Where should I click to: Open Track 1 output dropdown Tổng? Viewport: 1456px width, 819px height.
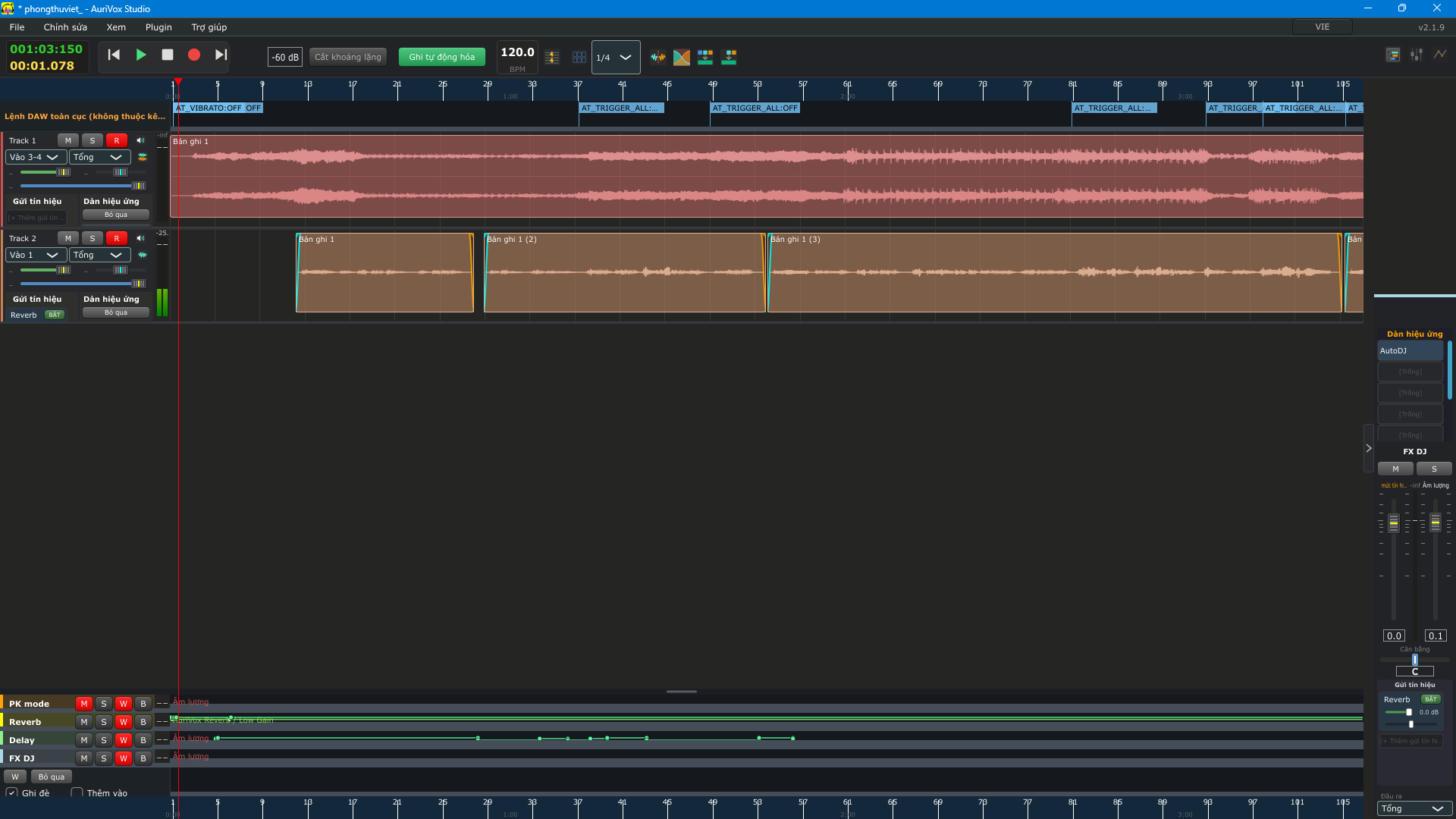[x=99, y=157]
